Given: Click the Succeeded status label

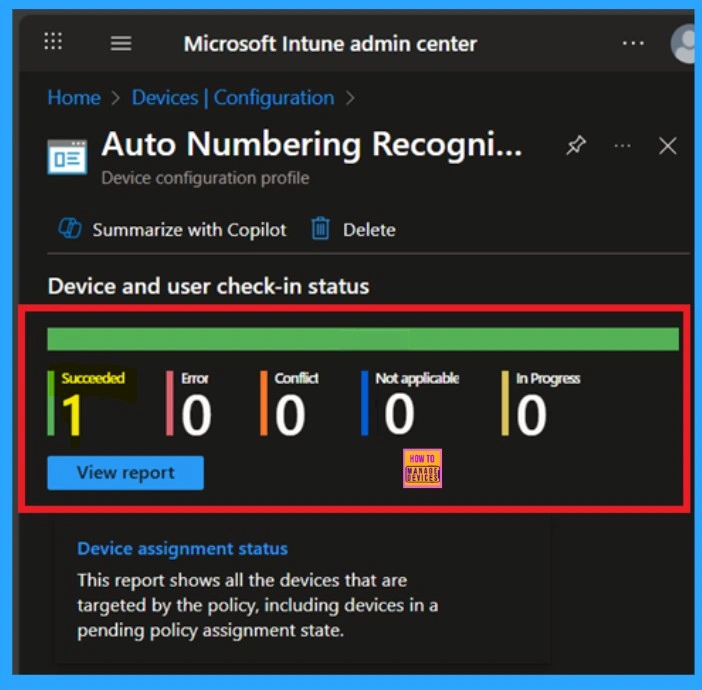Looking at the screenshot, I should [93, 378].
